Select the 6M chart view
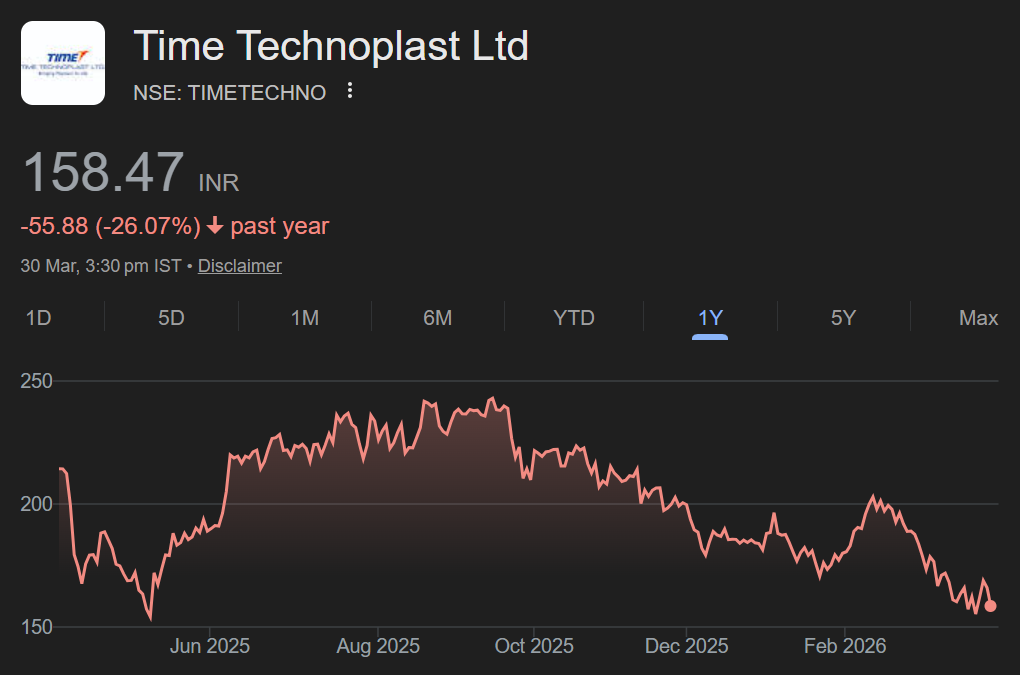Screen dimensions: 1020x675 [438, 317]
